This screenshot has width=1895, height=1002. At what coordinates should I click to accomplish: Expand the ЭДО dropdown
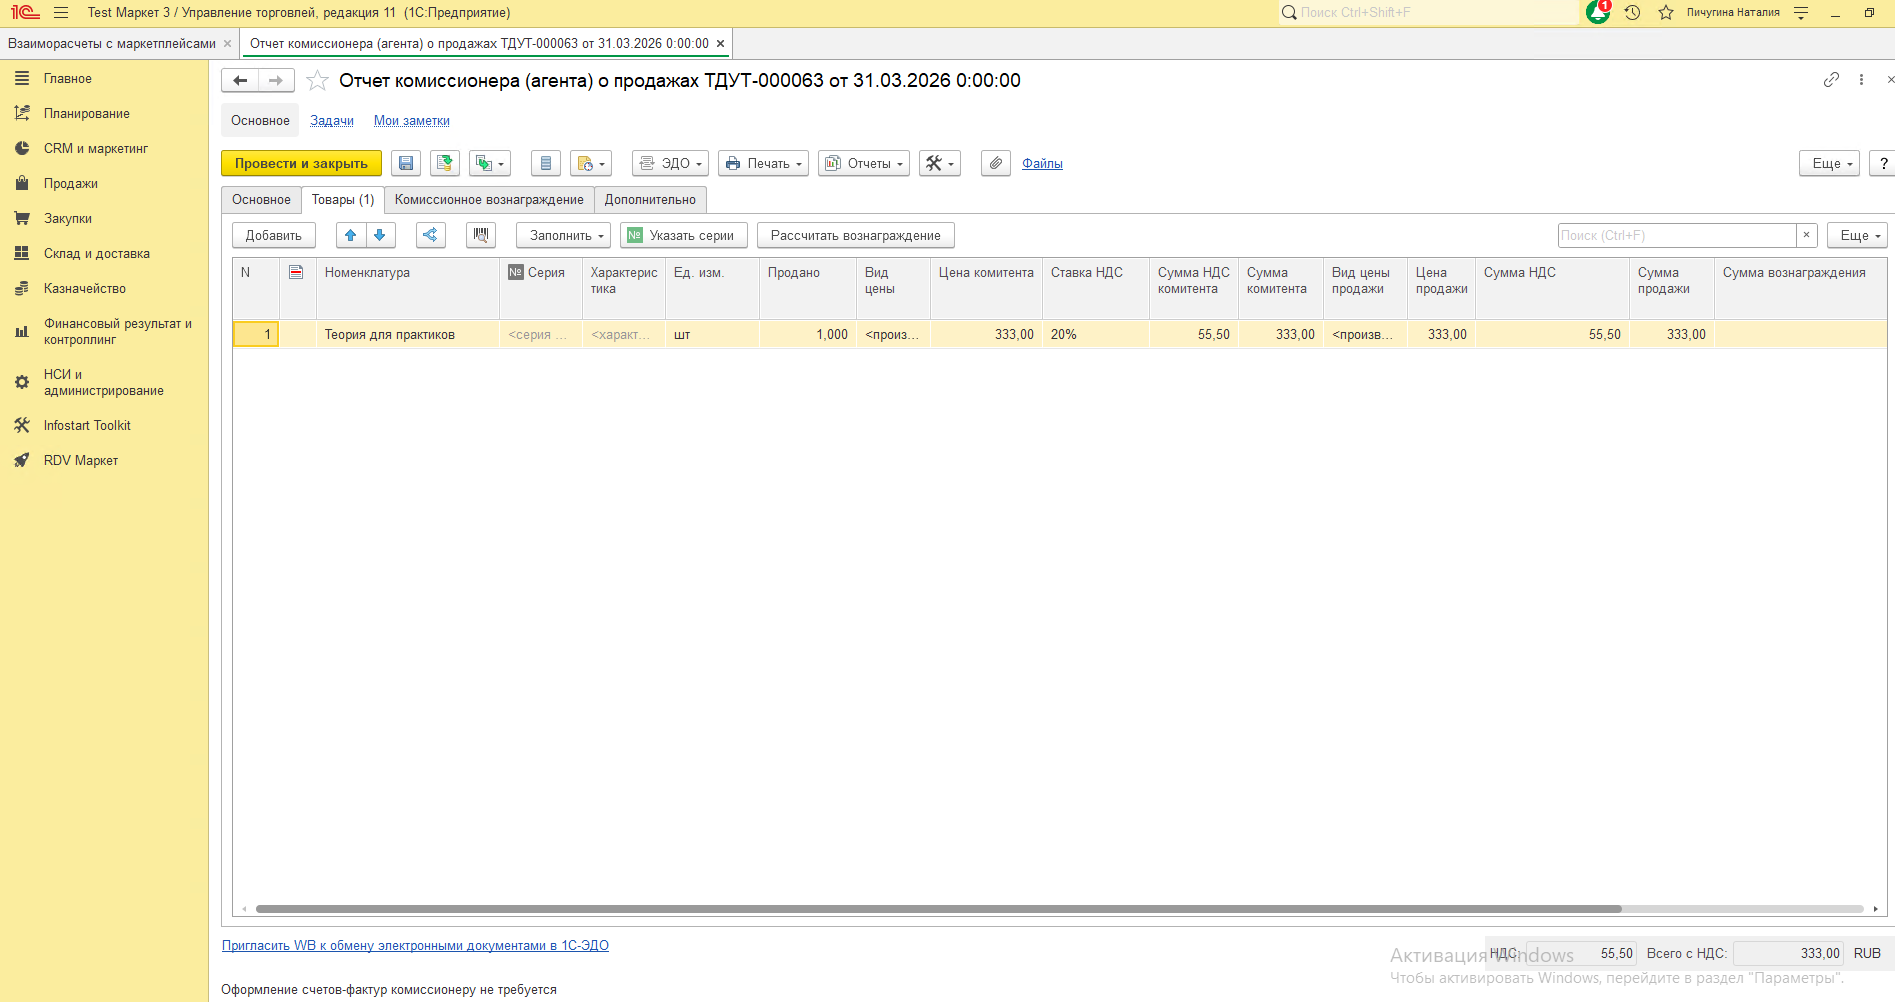tap(671, 163)
